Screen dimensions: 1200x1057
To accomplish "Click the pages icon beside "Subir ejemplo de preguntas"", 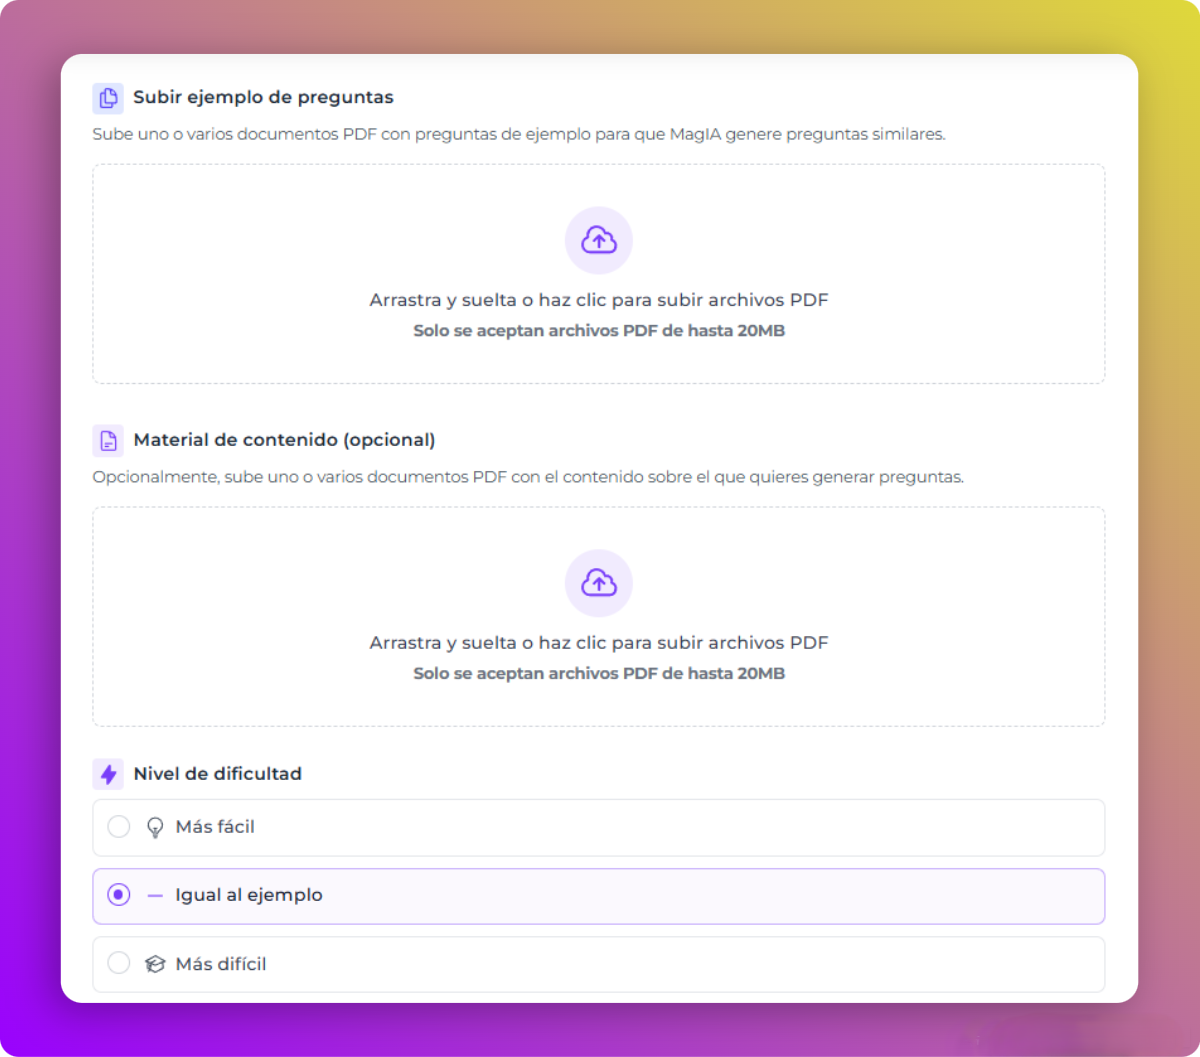I will click(107, 97).
